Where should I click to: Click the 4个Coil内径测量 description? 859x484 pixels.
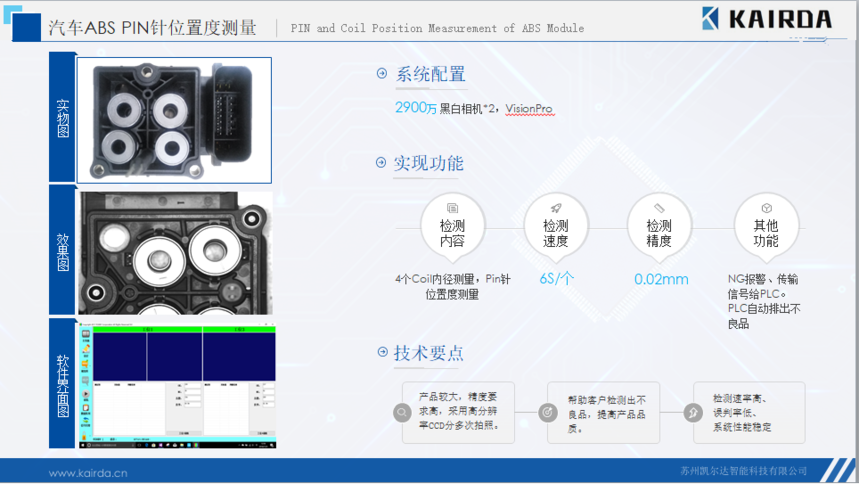[x=453, y=287]
